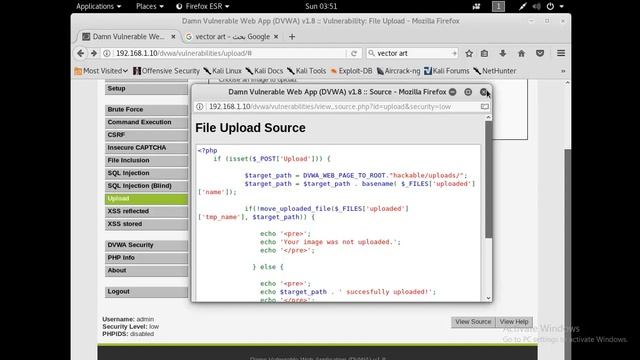Open the system volume icon

(537, 6)
